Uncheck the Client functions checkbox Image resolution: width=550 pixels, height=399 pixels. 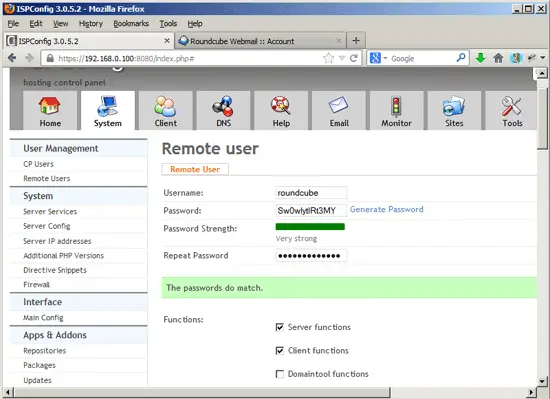pyautogui.click(x=280, y=351)
